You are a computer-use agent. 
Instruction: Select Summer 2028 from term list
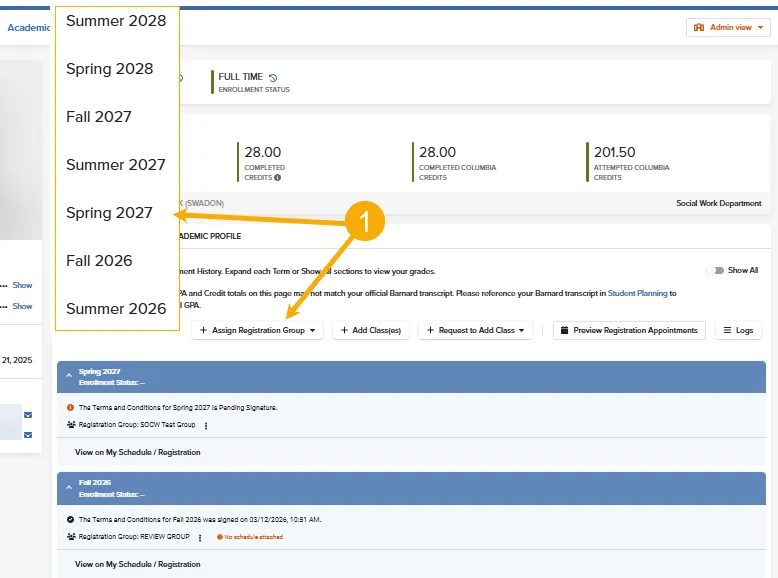click(116, 21)
